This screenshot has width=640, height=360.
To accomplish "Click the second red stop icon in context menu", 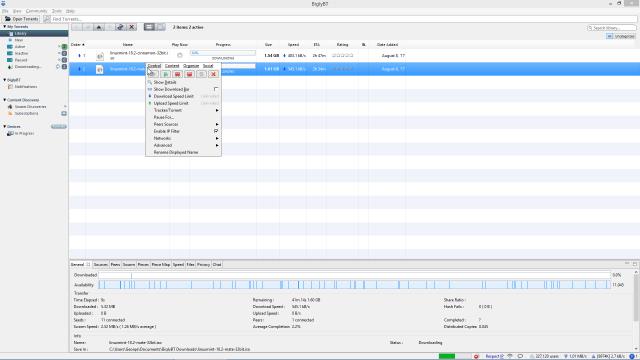I will click(189, 74).
